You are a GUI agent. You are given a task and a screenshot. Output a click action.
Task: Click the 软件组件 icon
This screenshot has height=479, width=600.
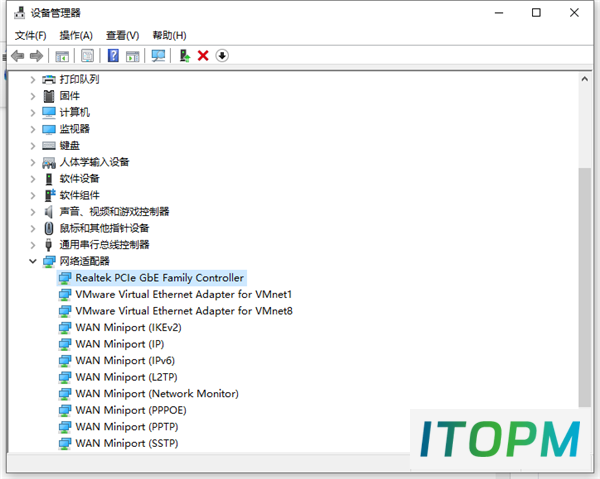50,195
